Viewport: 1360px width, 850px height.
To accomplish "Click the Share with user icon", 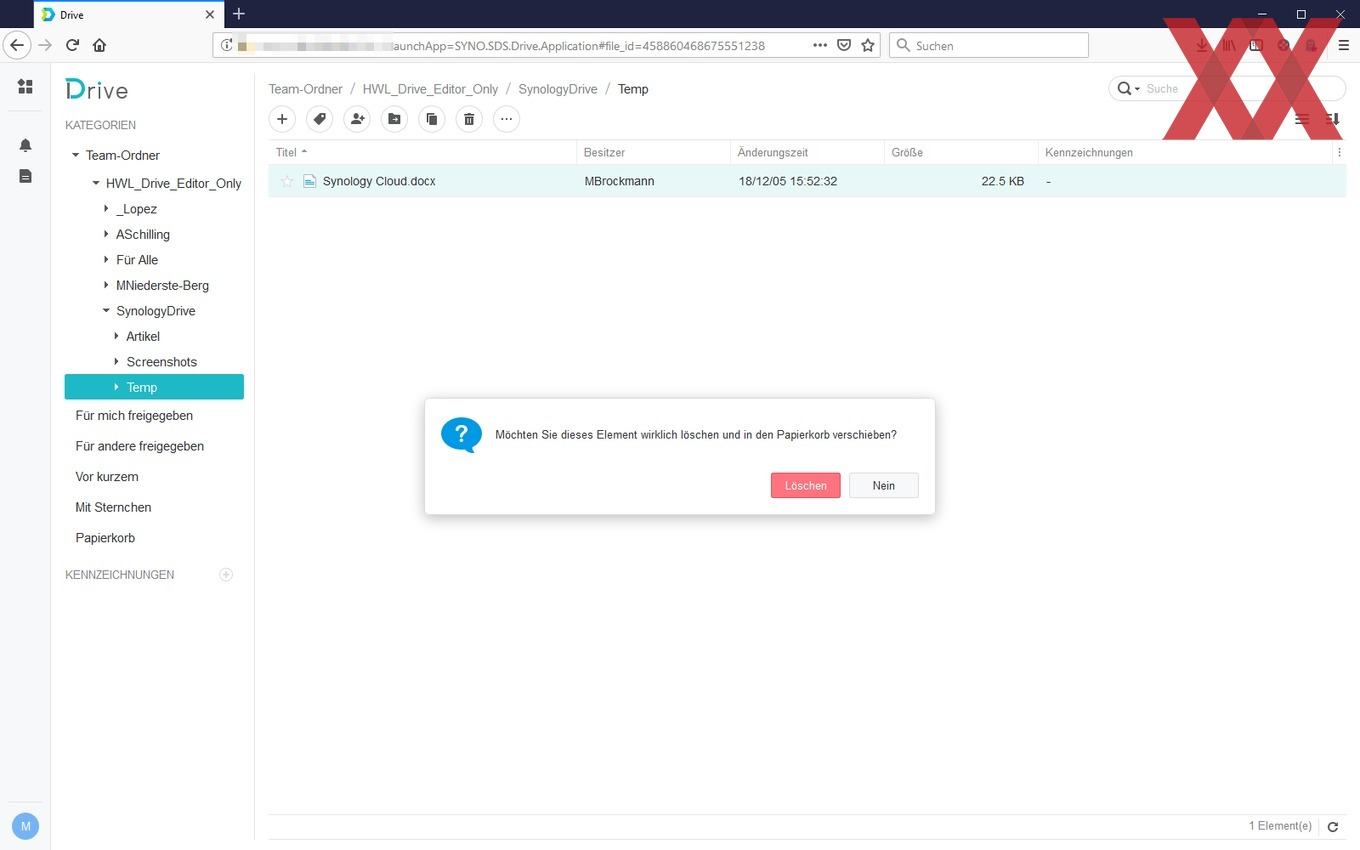I will 357,119.
